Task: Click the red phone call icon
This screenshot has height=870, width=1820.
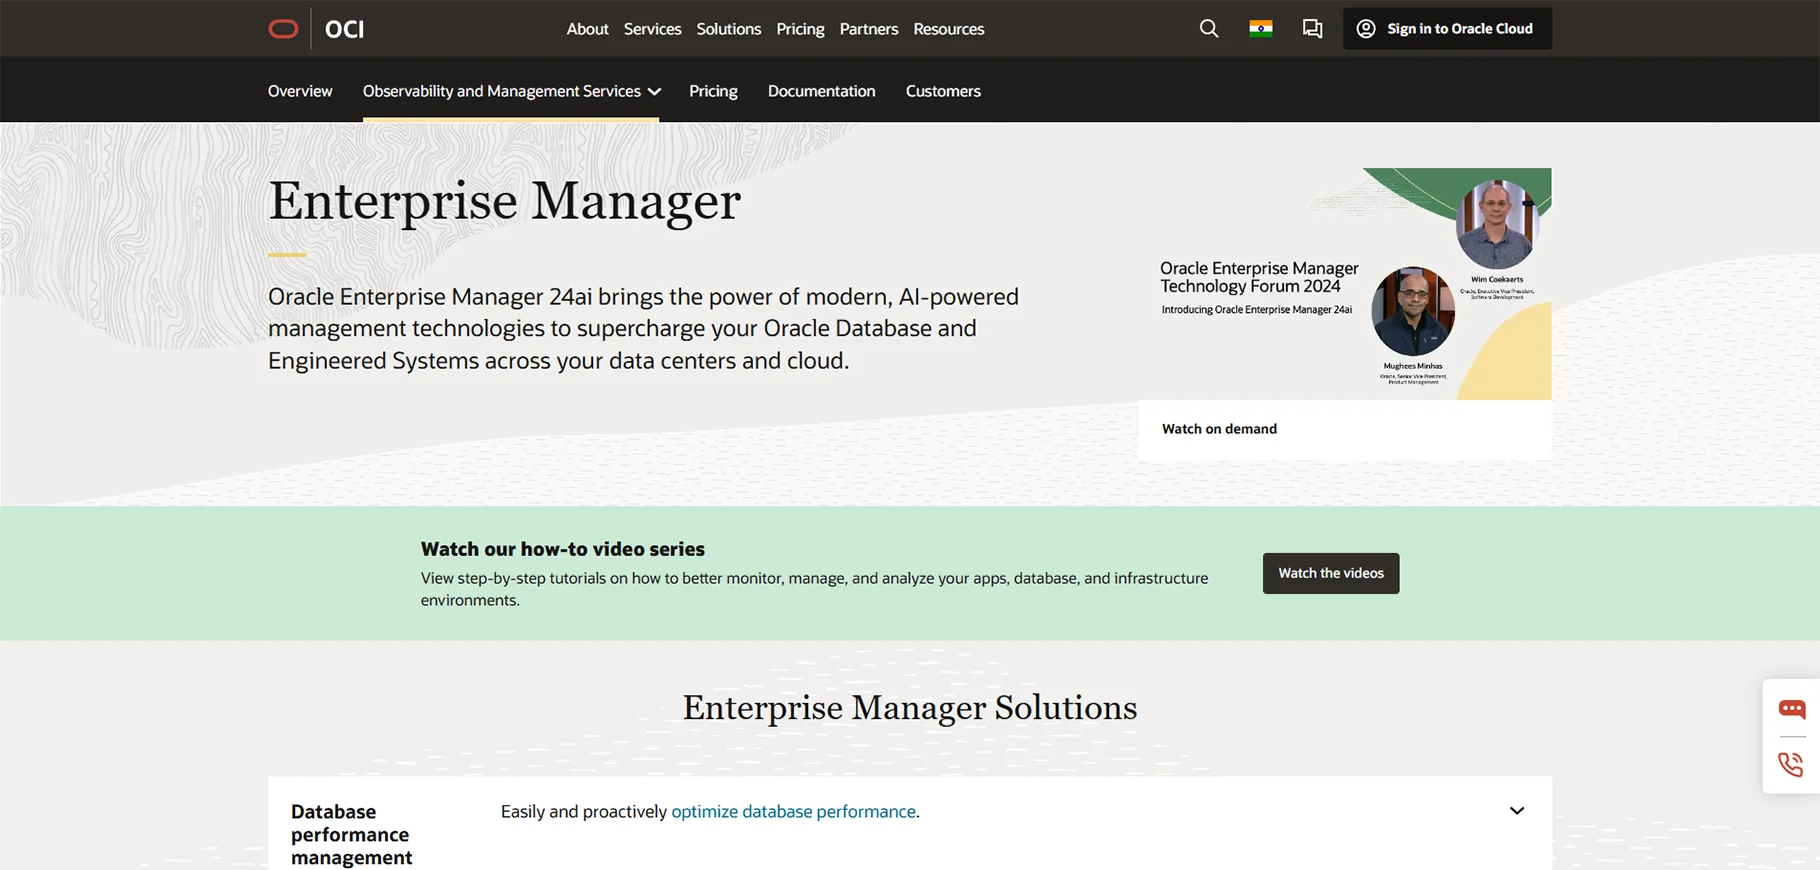Action: coord(1791,765)
